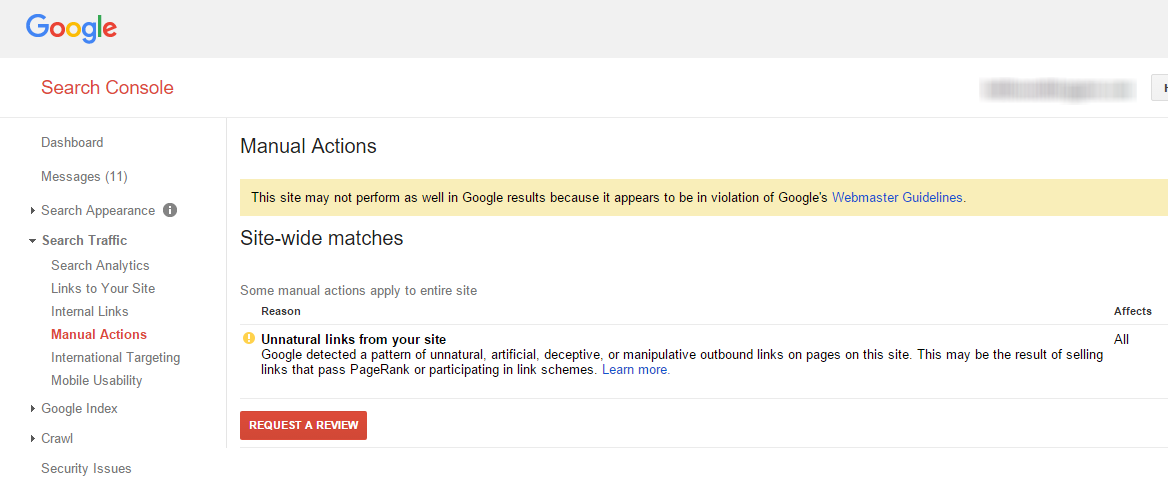Viewport: 1168px width, 491px height.
Task: Open International Targeting
Action: (115, 358)
